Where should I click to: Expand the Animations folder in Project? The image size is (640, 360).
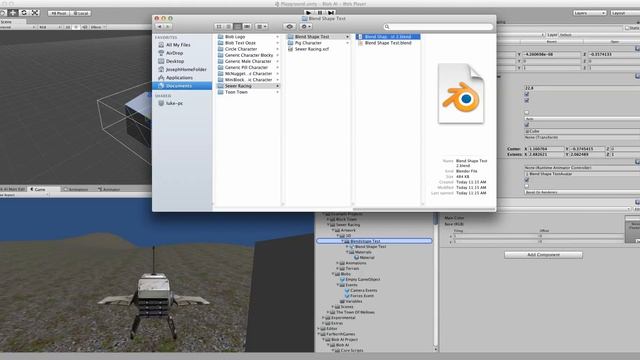(x=338, y=263)
